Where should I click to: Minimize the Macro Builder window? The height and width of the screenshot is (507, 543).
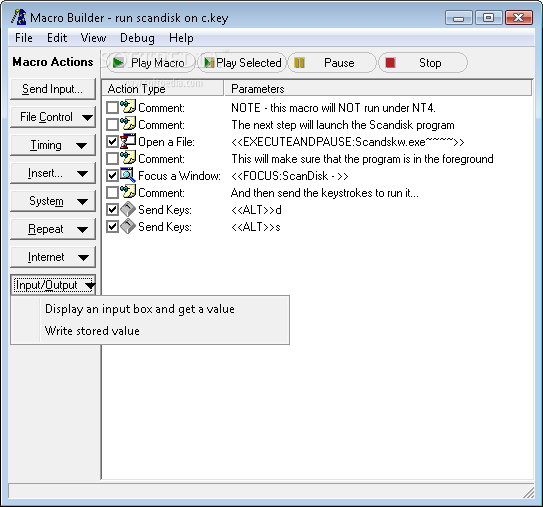459,18
